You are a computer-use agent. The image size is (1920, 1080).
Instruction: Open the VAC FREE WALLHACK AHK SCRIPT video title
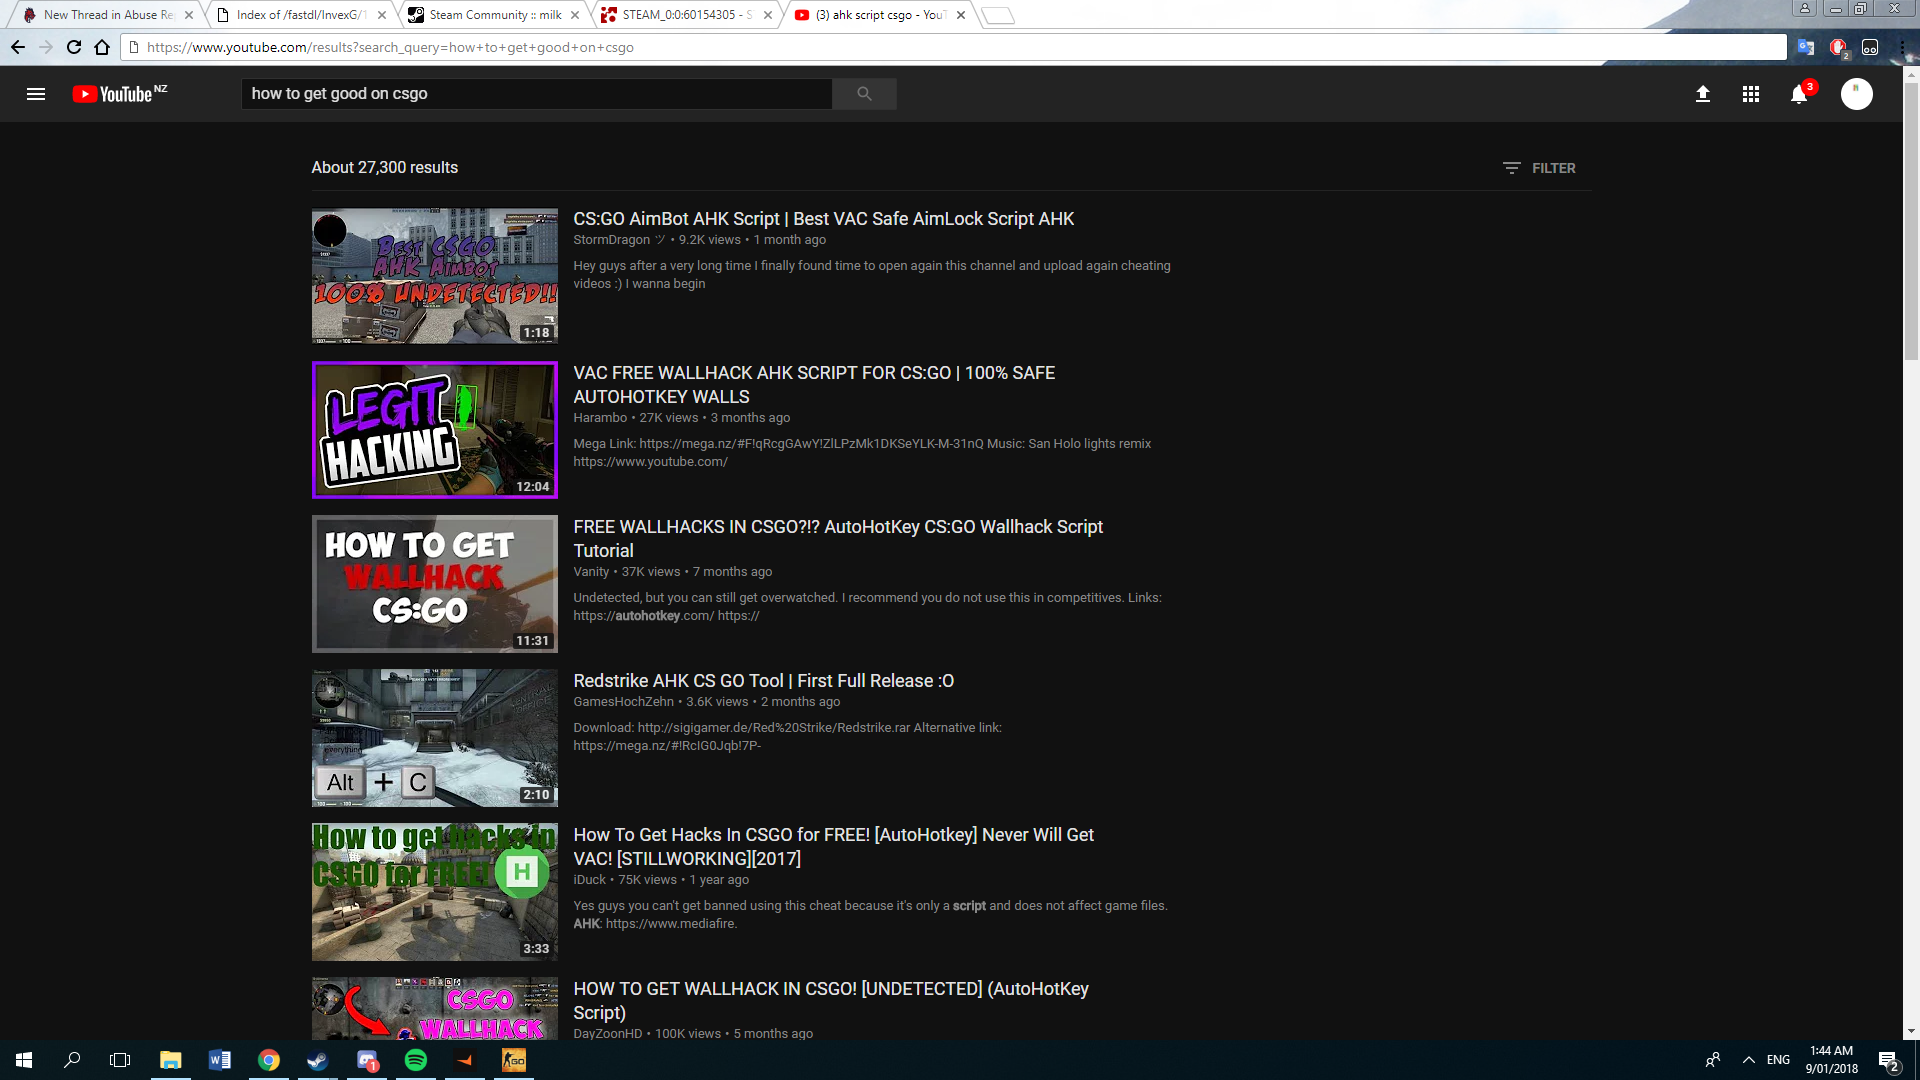(814, 385)
